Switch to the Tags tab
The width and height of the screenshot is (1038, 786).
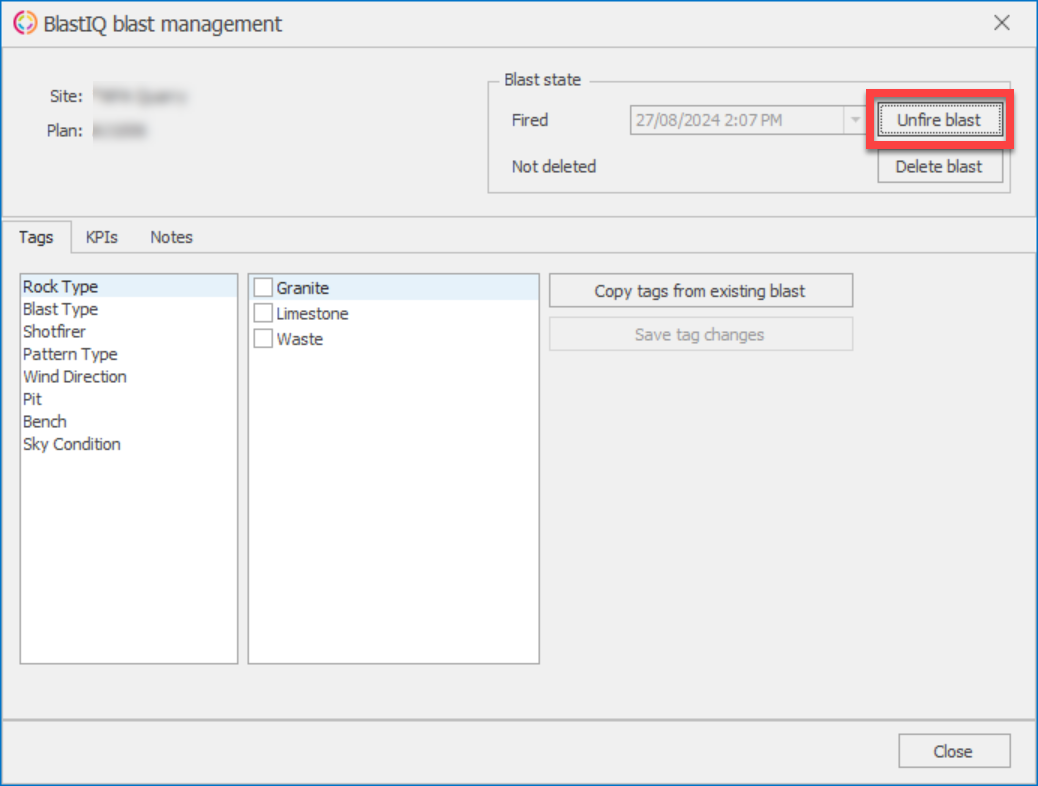[36, 237]
